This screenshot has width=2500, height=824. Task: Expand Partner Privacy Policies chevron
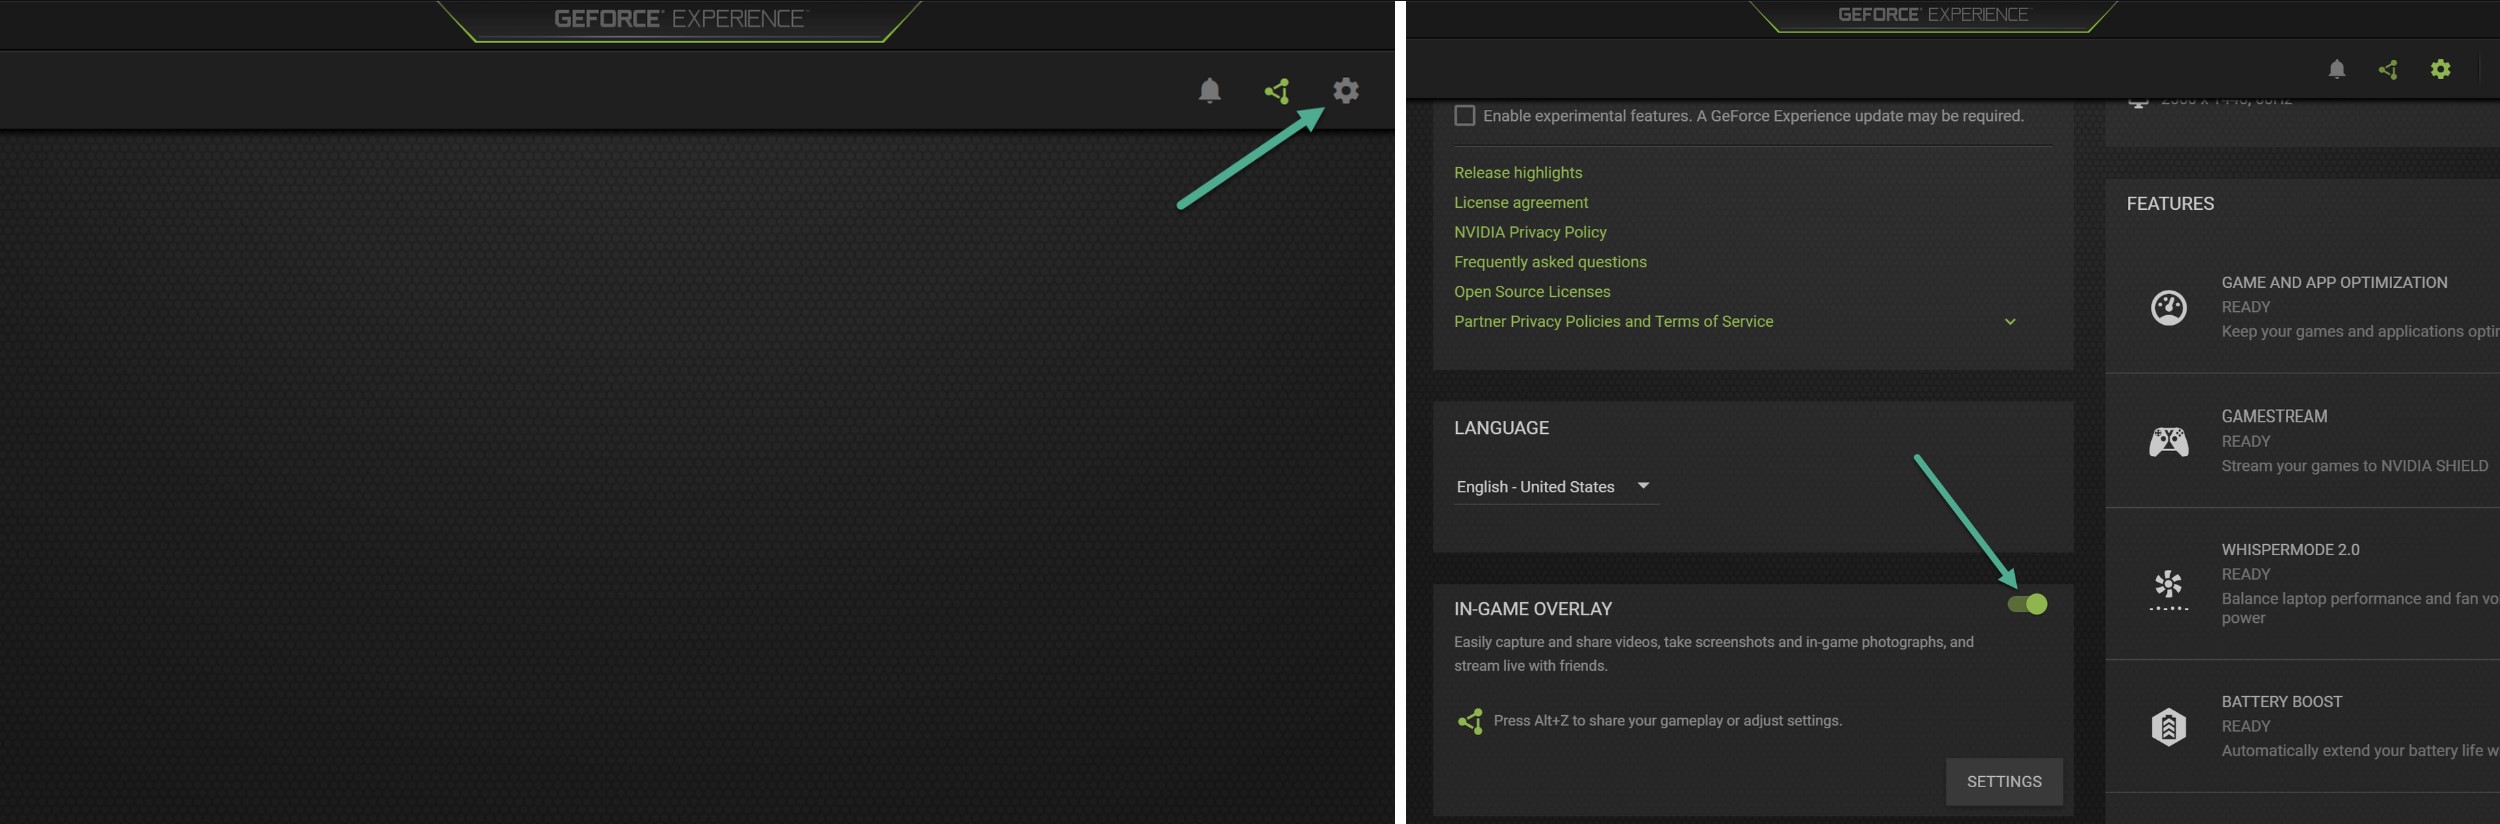(x=2010, y=322)
